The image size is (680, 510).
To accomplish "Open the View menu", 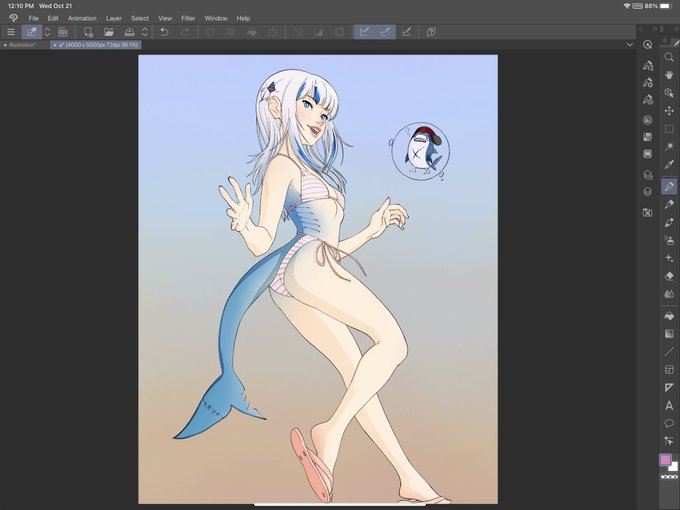I will tap(165, 18).
